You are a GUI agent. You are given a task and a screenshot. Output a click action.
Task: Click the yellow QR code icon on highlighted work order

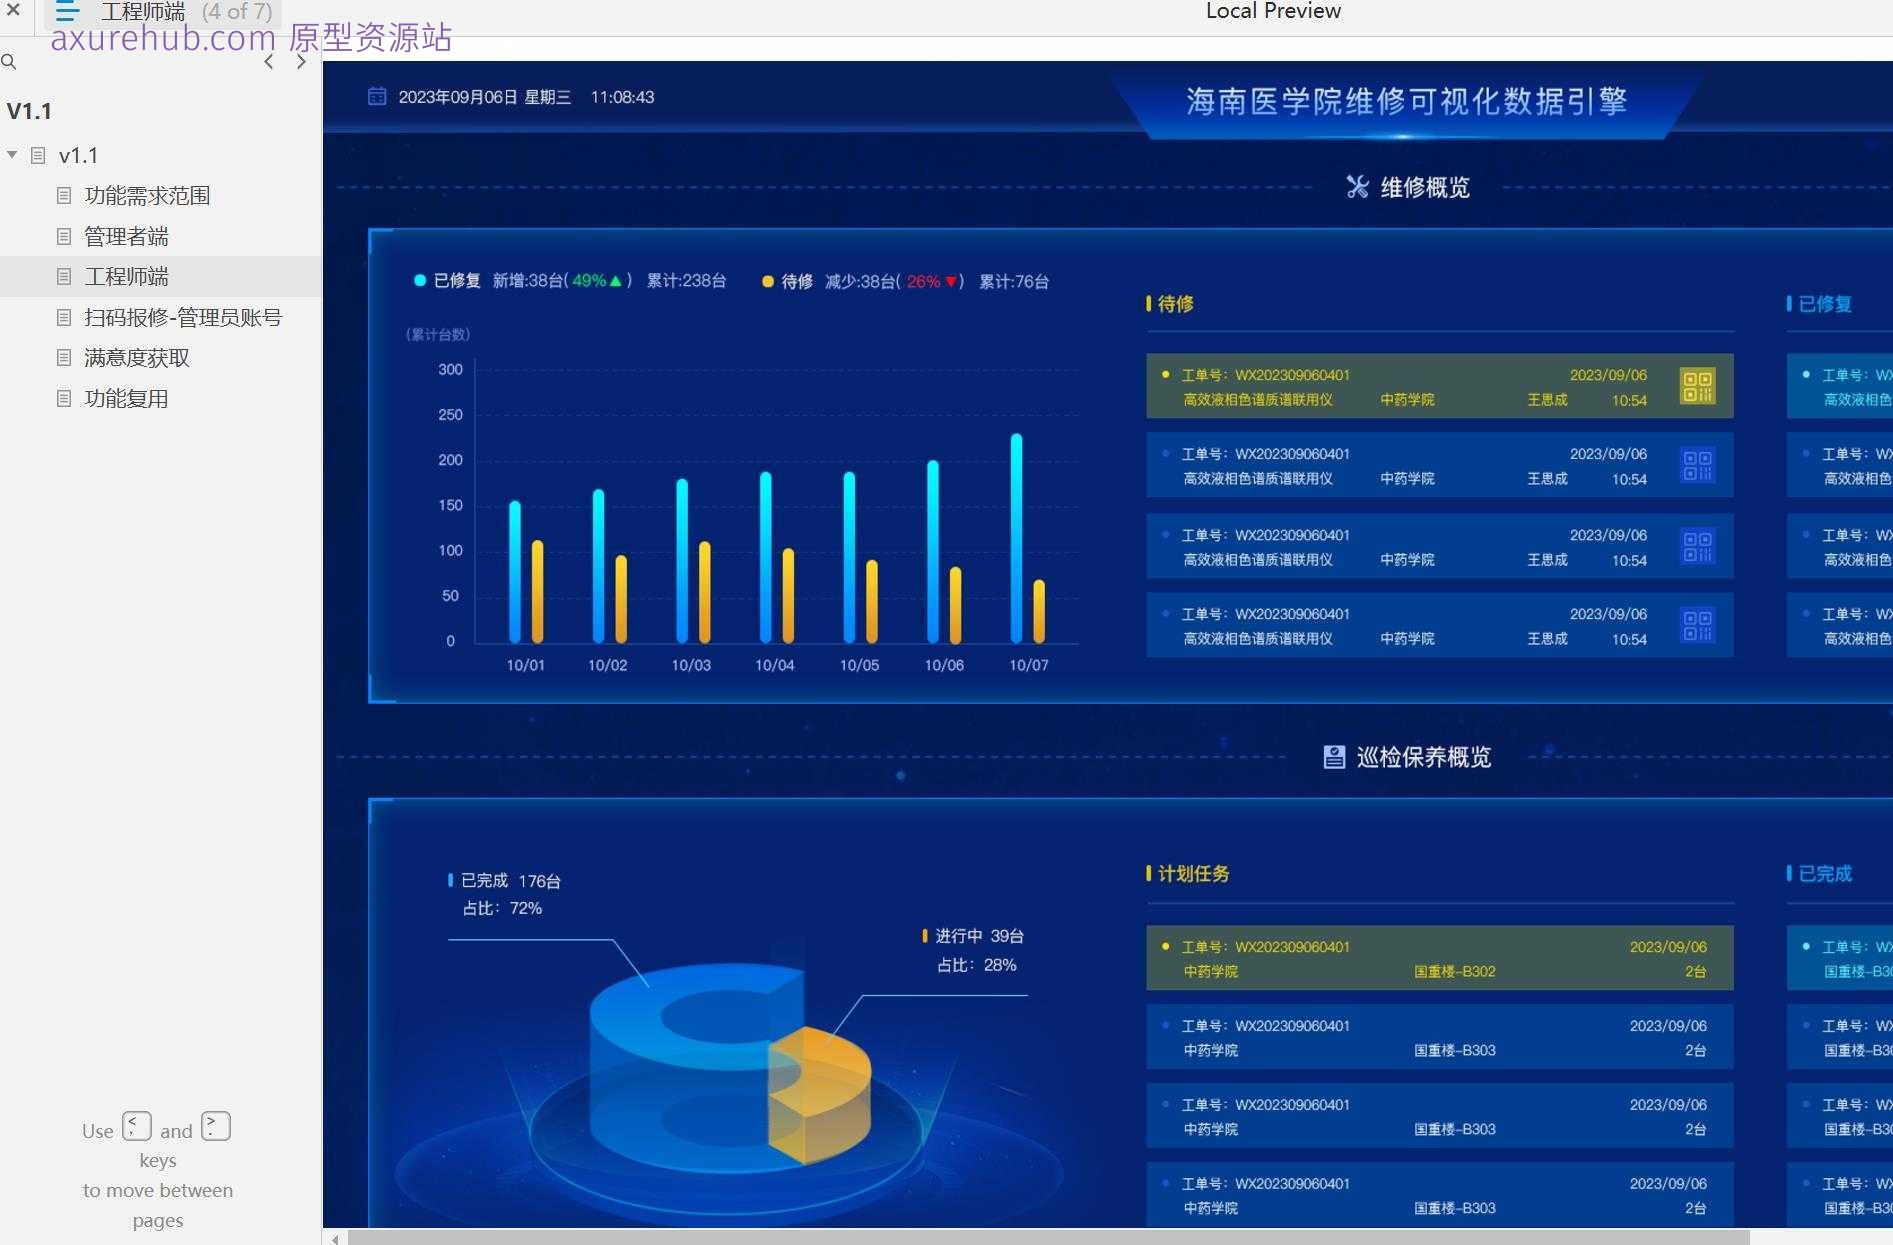pyautogui.click(x=1697, y=385)
